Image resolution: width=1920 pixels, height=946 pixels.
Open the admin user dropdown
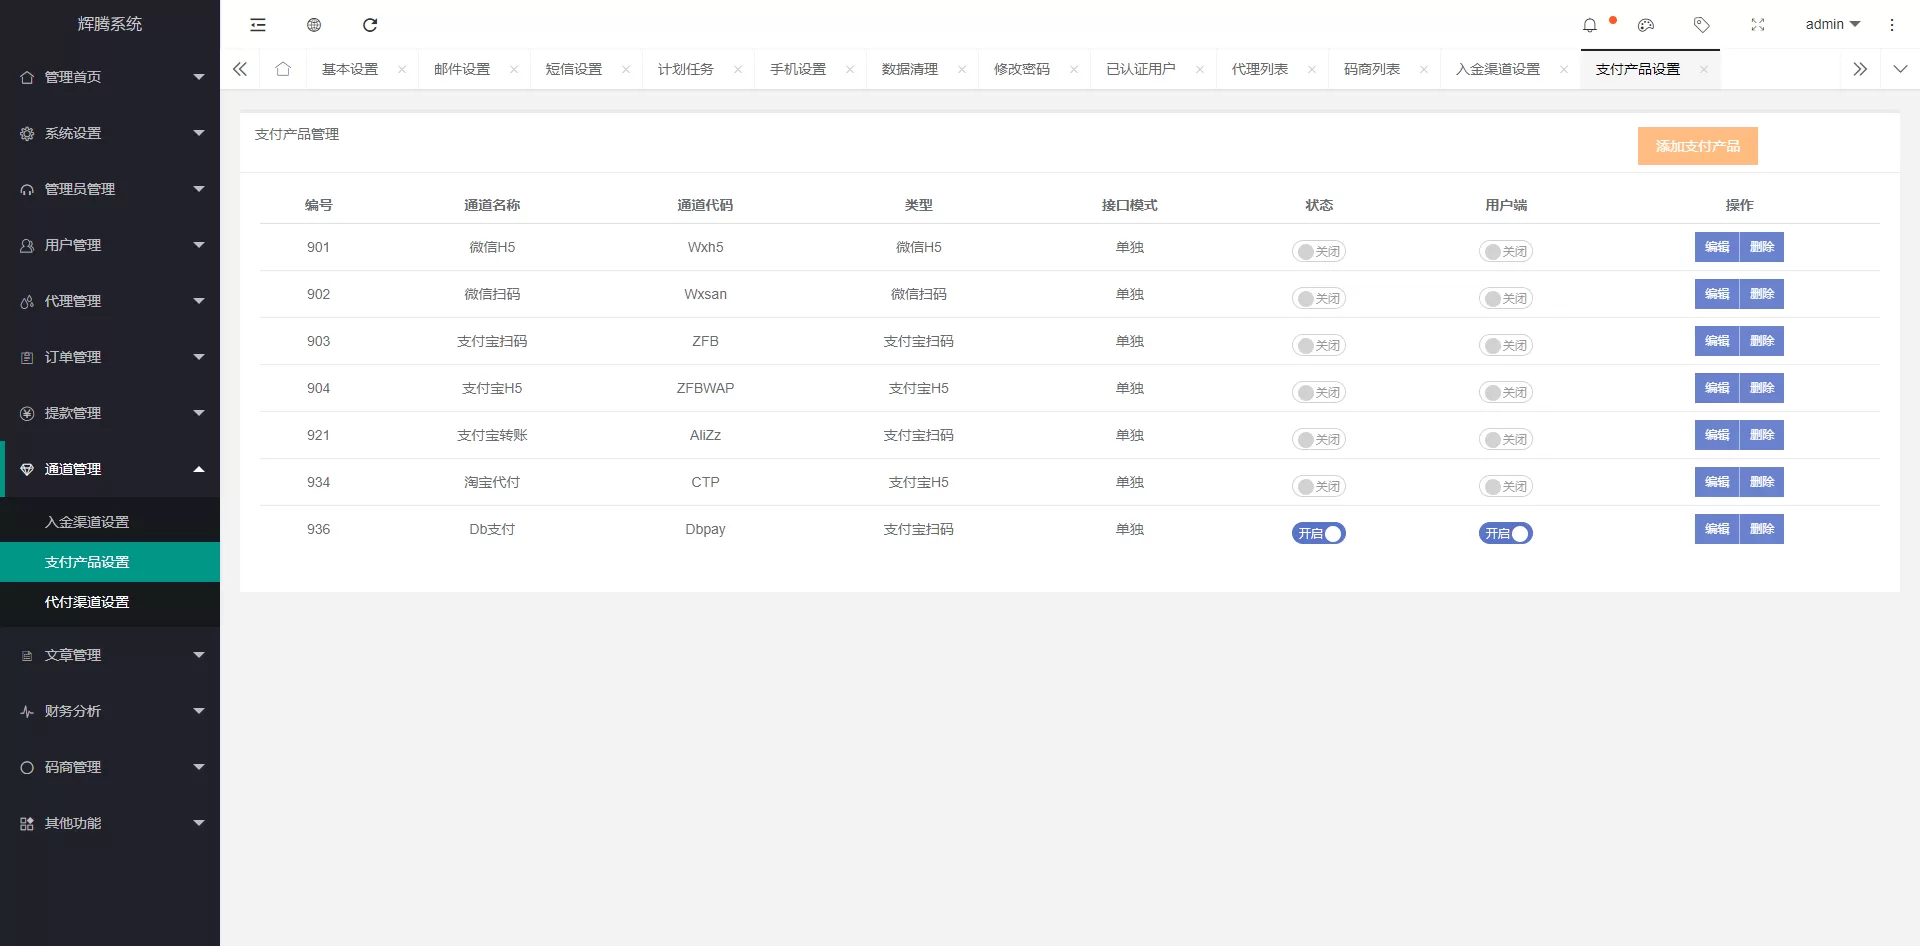[1832, 25]
